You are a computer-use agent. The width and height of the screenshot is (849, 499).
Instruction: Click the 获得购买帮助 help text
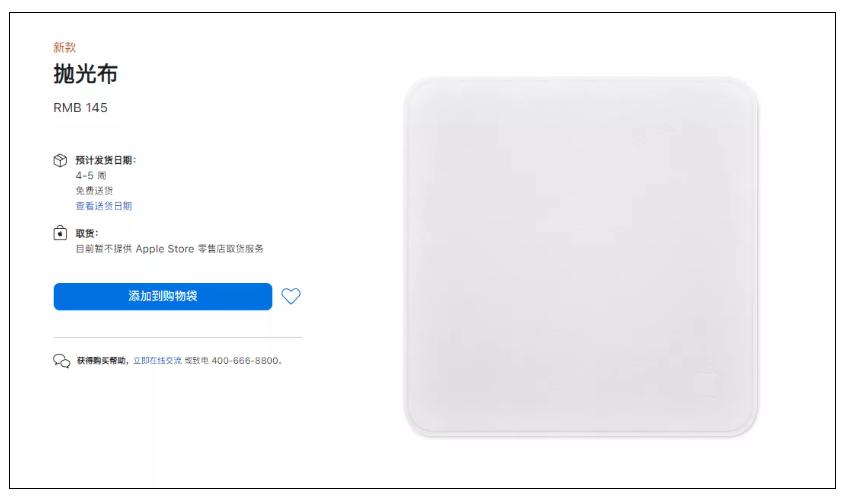[x=102, y=360]
